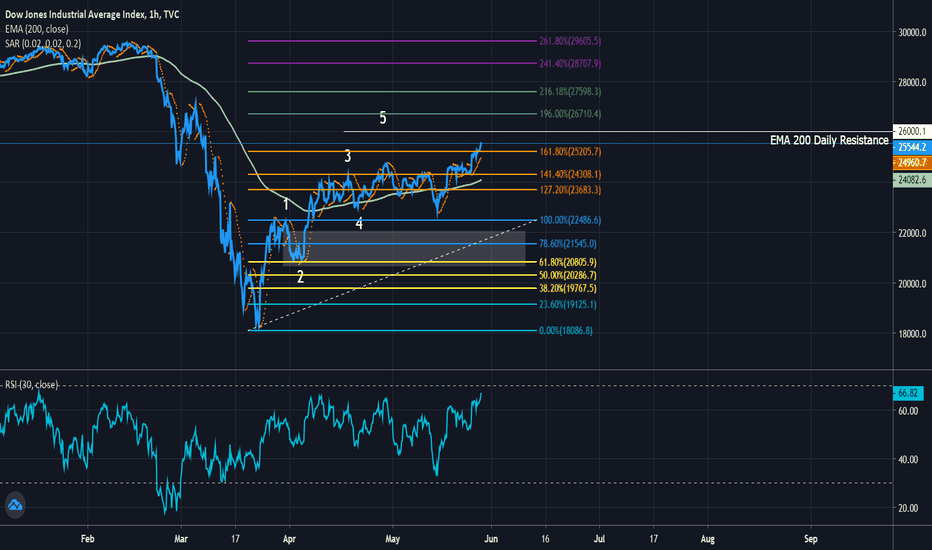Click the Apr date on time axis

click(289, 539)
